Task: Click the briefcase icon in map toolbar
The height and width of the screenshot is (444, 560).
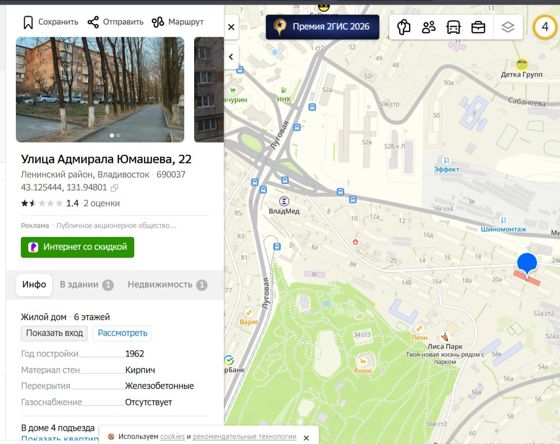Action: (x=478, y=27)
